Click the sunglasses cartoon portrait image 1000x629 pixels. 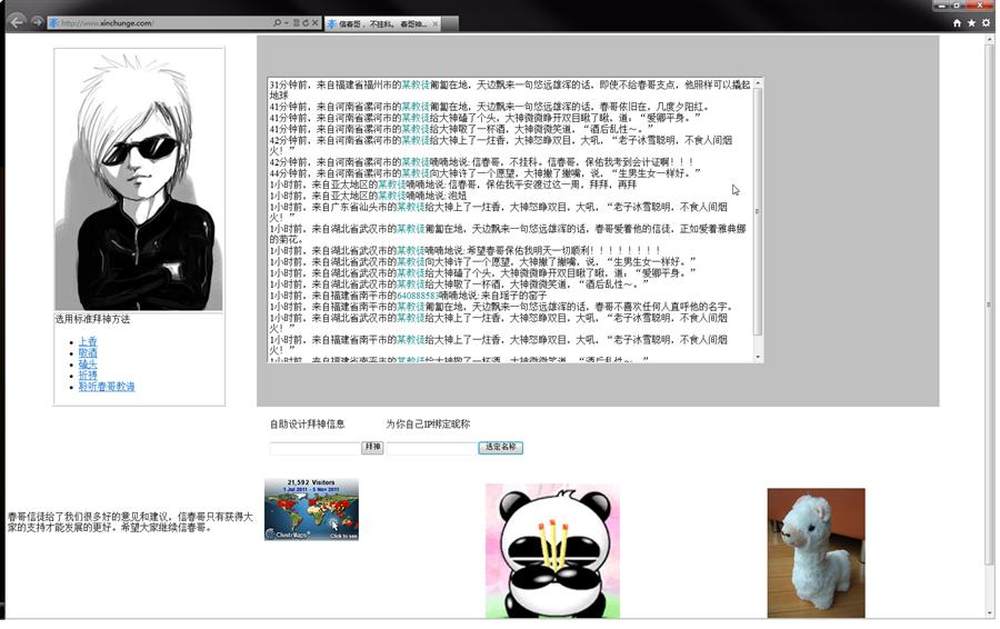(x=139, y=180)
